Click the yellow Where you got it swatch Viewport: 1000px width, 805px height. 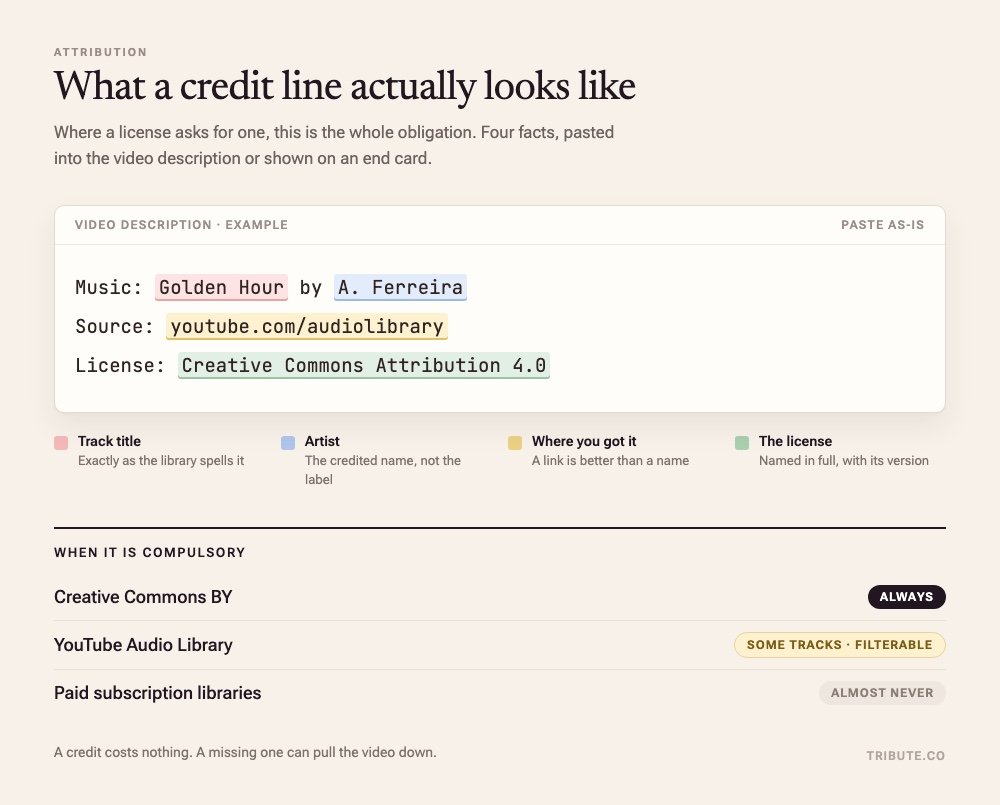(x=515, y=443)
